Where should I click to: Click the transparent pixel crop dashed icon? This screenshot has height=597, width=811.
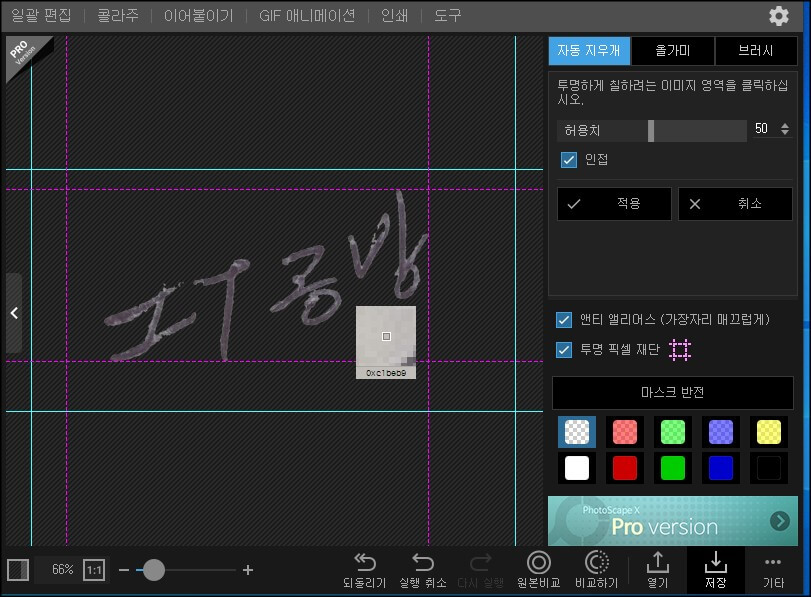[680, 350]
